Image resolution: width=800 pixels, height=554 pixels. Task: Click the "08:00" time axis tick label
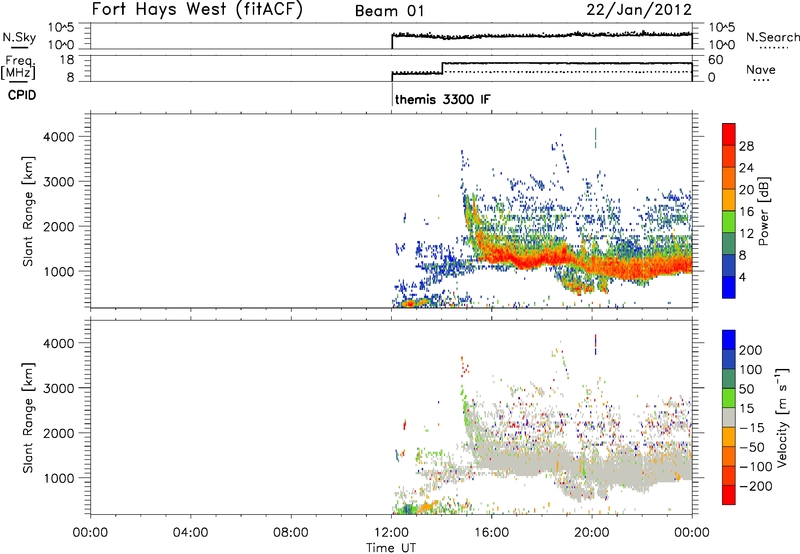click(x=291, y=533)
